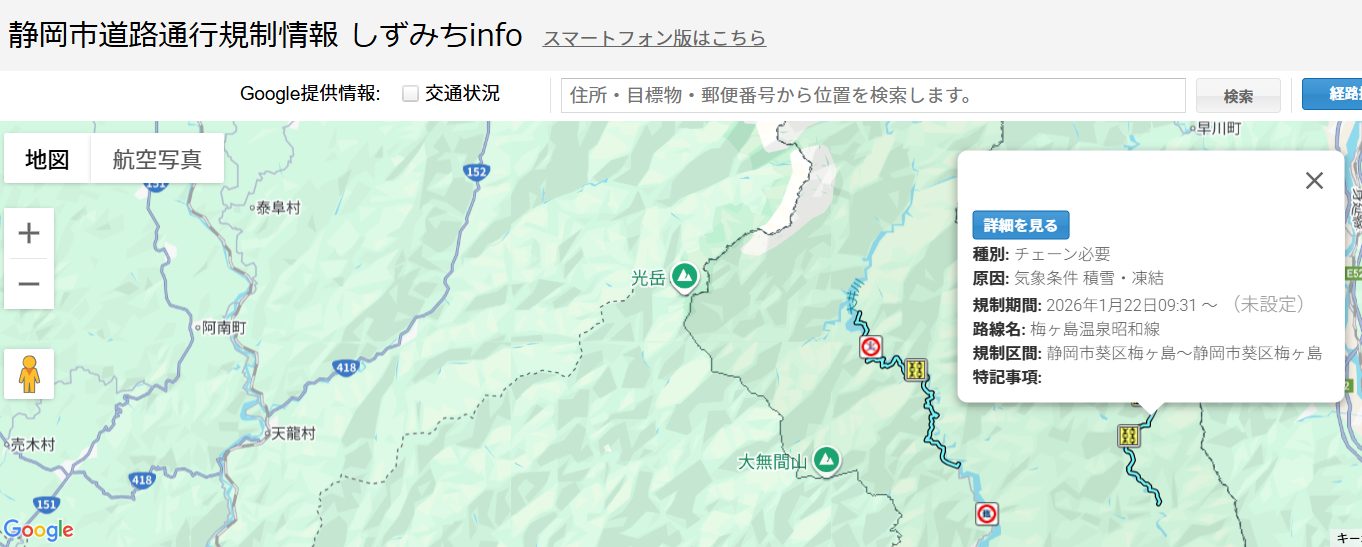Screen dimensions: 1362x547
Task: Zoom in the map with the plus button
Action: click(x=29, y=234)
